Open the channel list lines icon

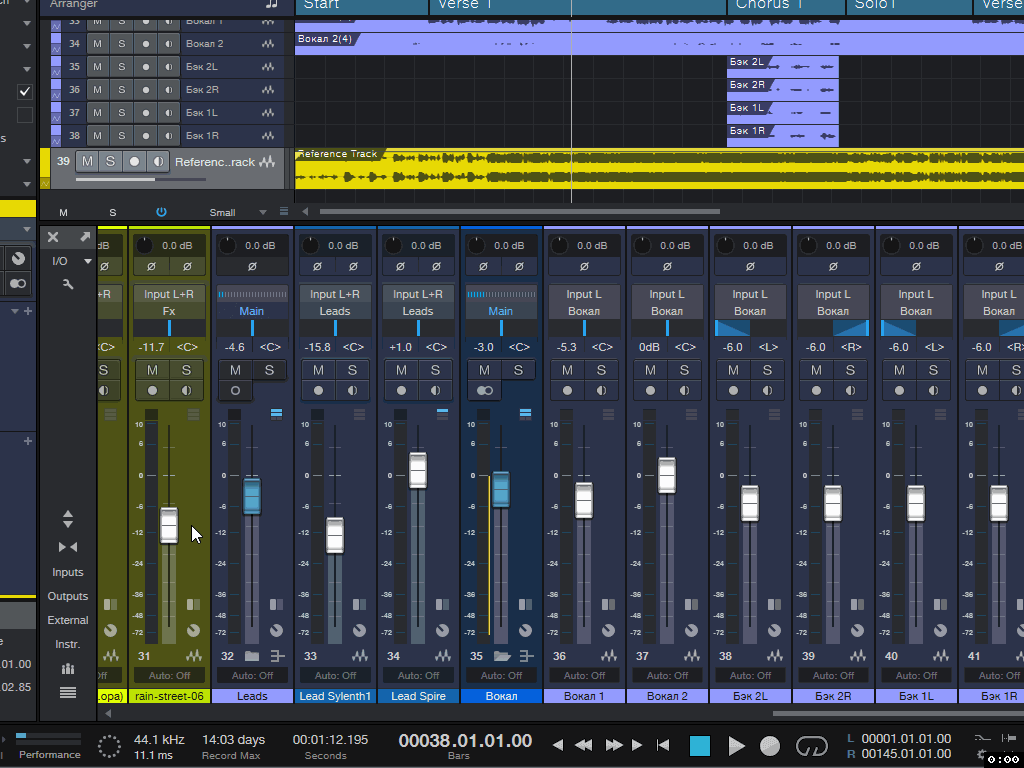[x=68, y=692]
